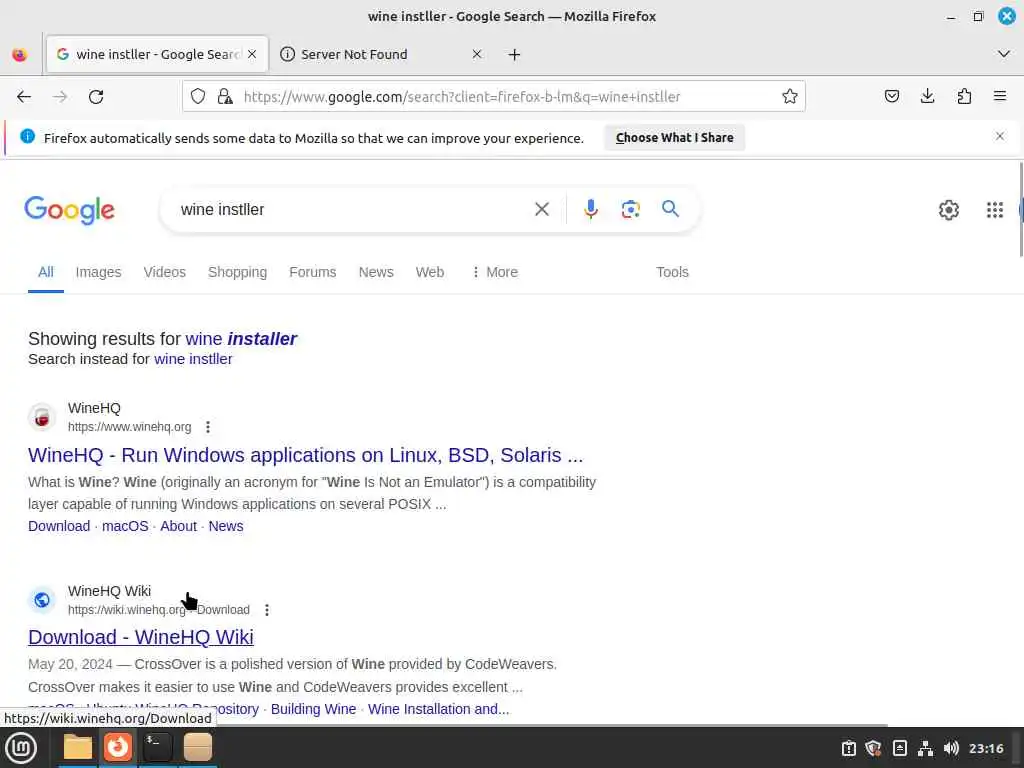Screen dimensions: 1024x768
Task: Switch to Forums results
Action: 313,272
